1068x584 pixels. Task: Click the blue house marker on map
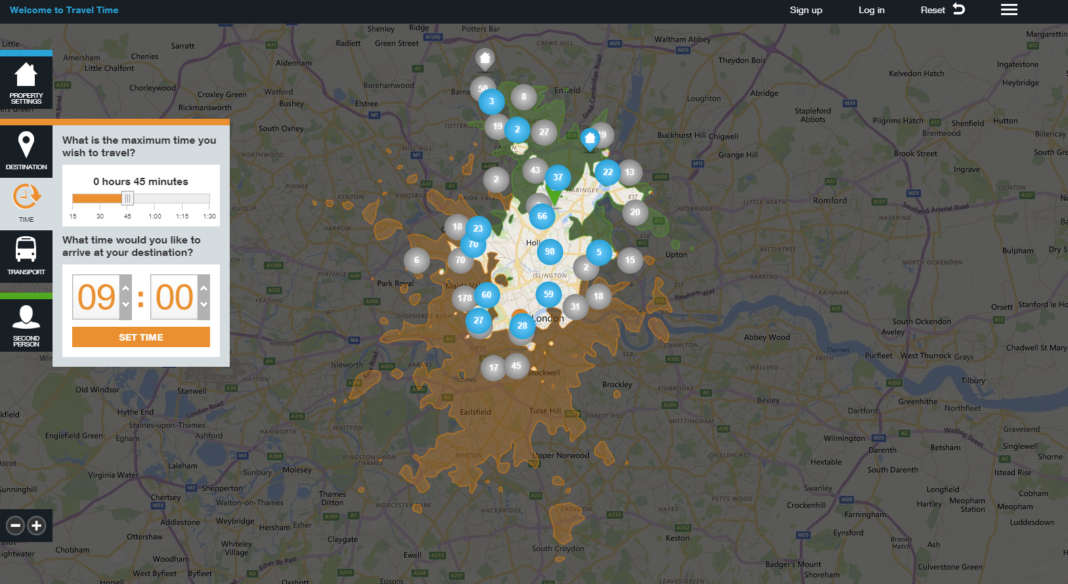590,138
